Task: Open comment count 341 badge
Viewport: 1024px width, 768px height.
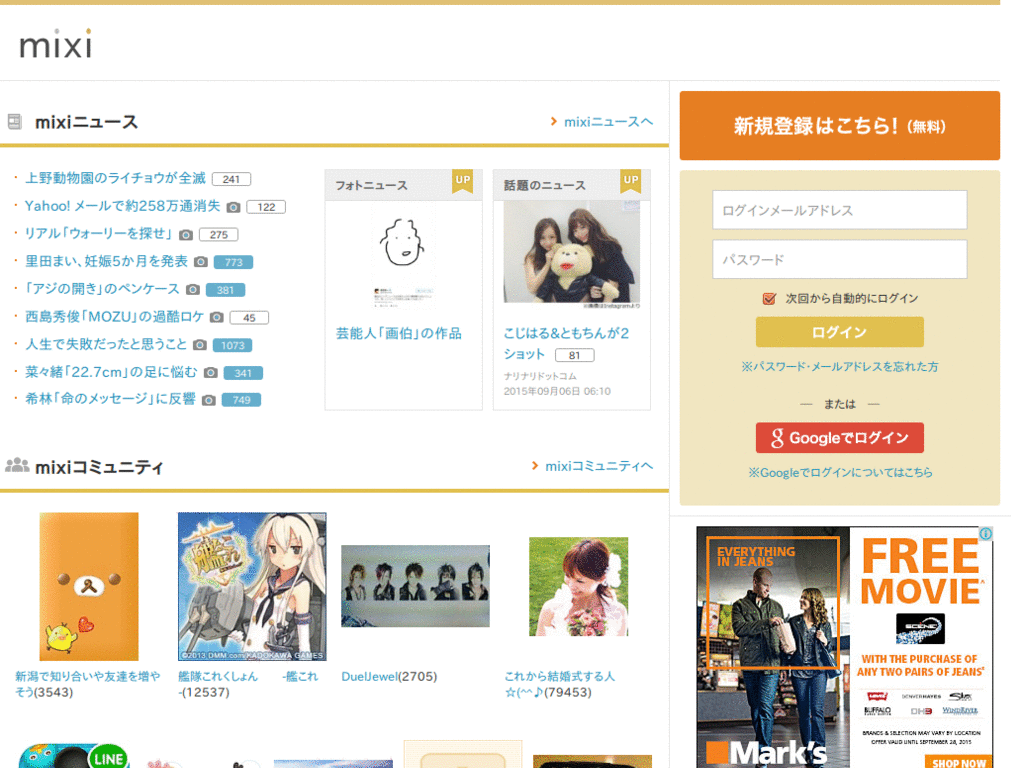Action: point(243,373)
